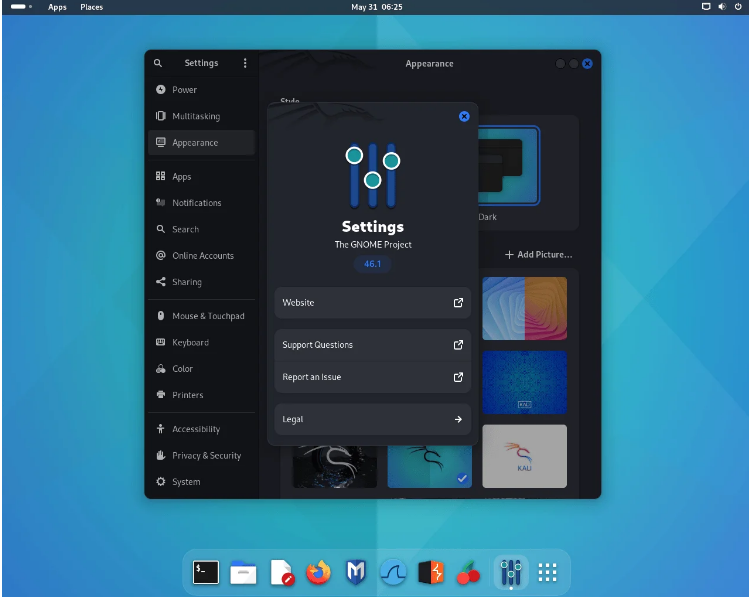Launch Metasploit from the dock
The width and height of the screenshot is (749, 597).
356,572
